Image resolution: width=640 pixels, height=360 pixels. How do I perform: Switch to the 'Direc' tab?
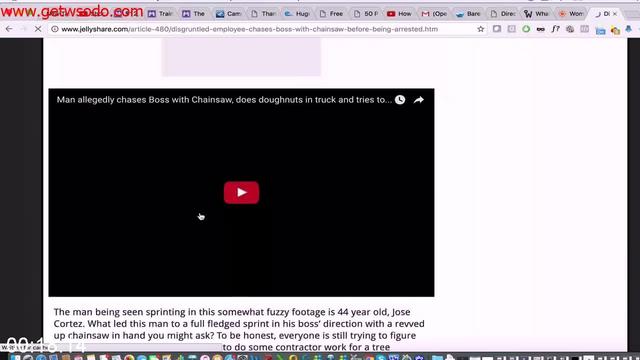click(x=502, y=13)
